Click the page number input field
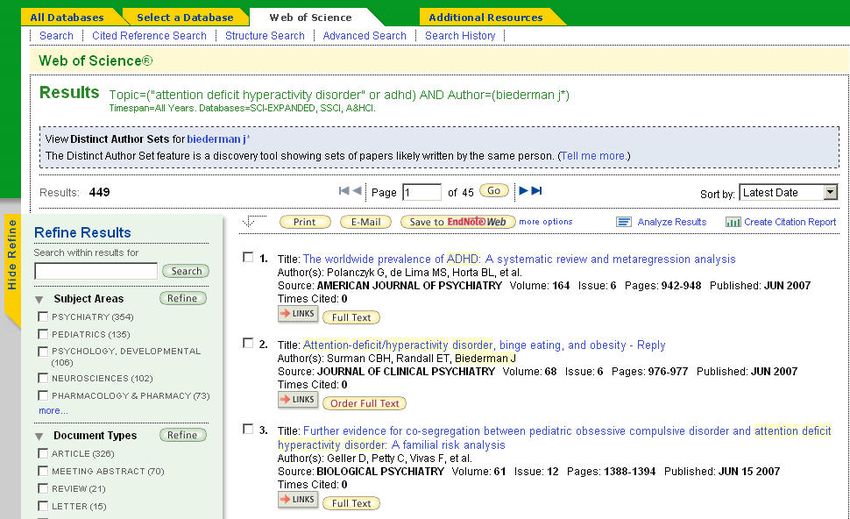850x519 pixels. pos(422,193)
